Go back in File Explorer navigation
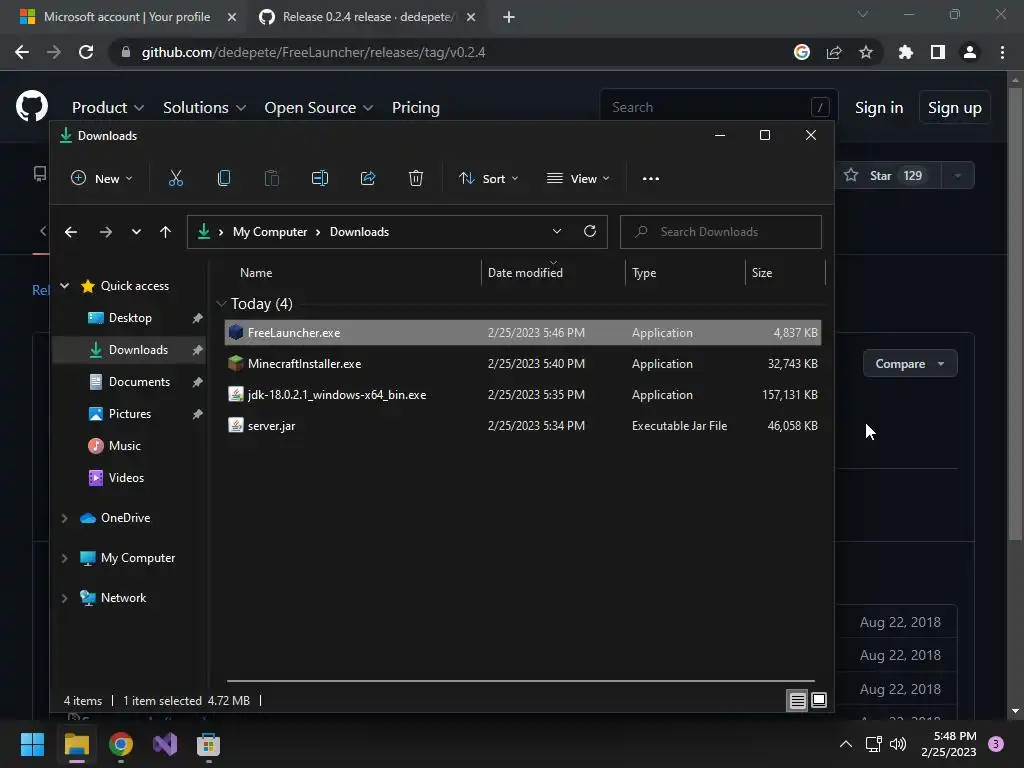The height and width of the screenshot is (768, 1024). pyautogui.click(x=71, y=232)
